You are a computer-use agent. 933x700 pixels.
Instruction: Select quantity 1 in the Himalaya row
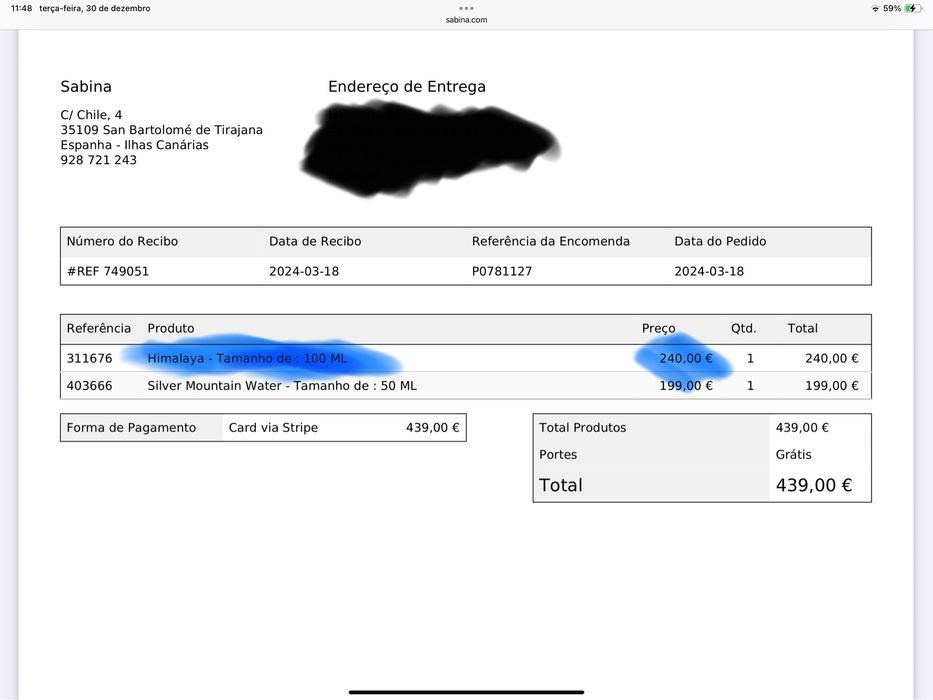(750, 358)
